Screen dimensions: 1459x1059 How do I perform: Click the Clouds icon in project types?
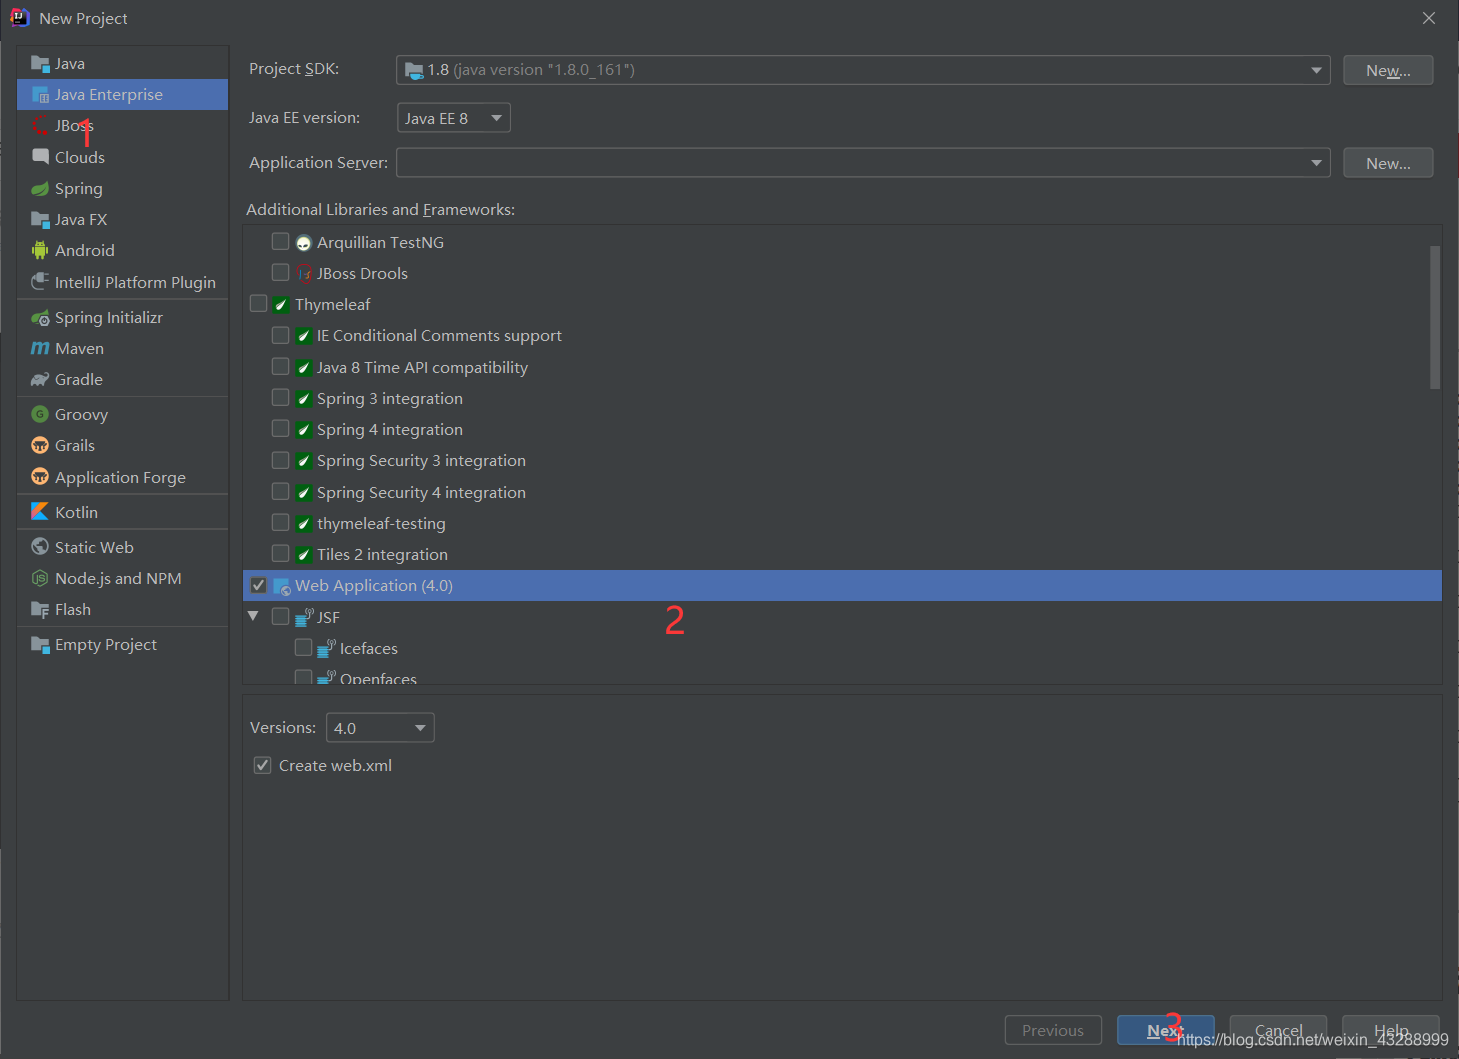point(40,157)
